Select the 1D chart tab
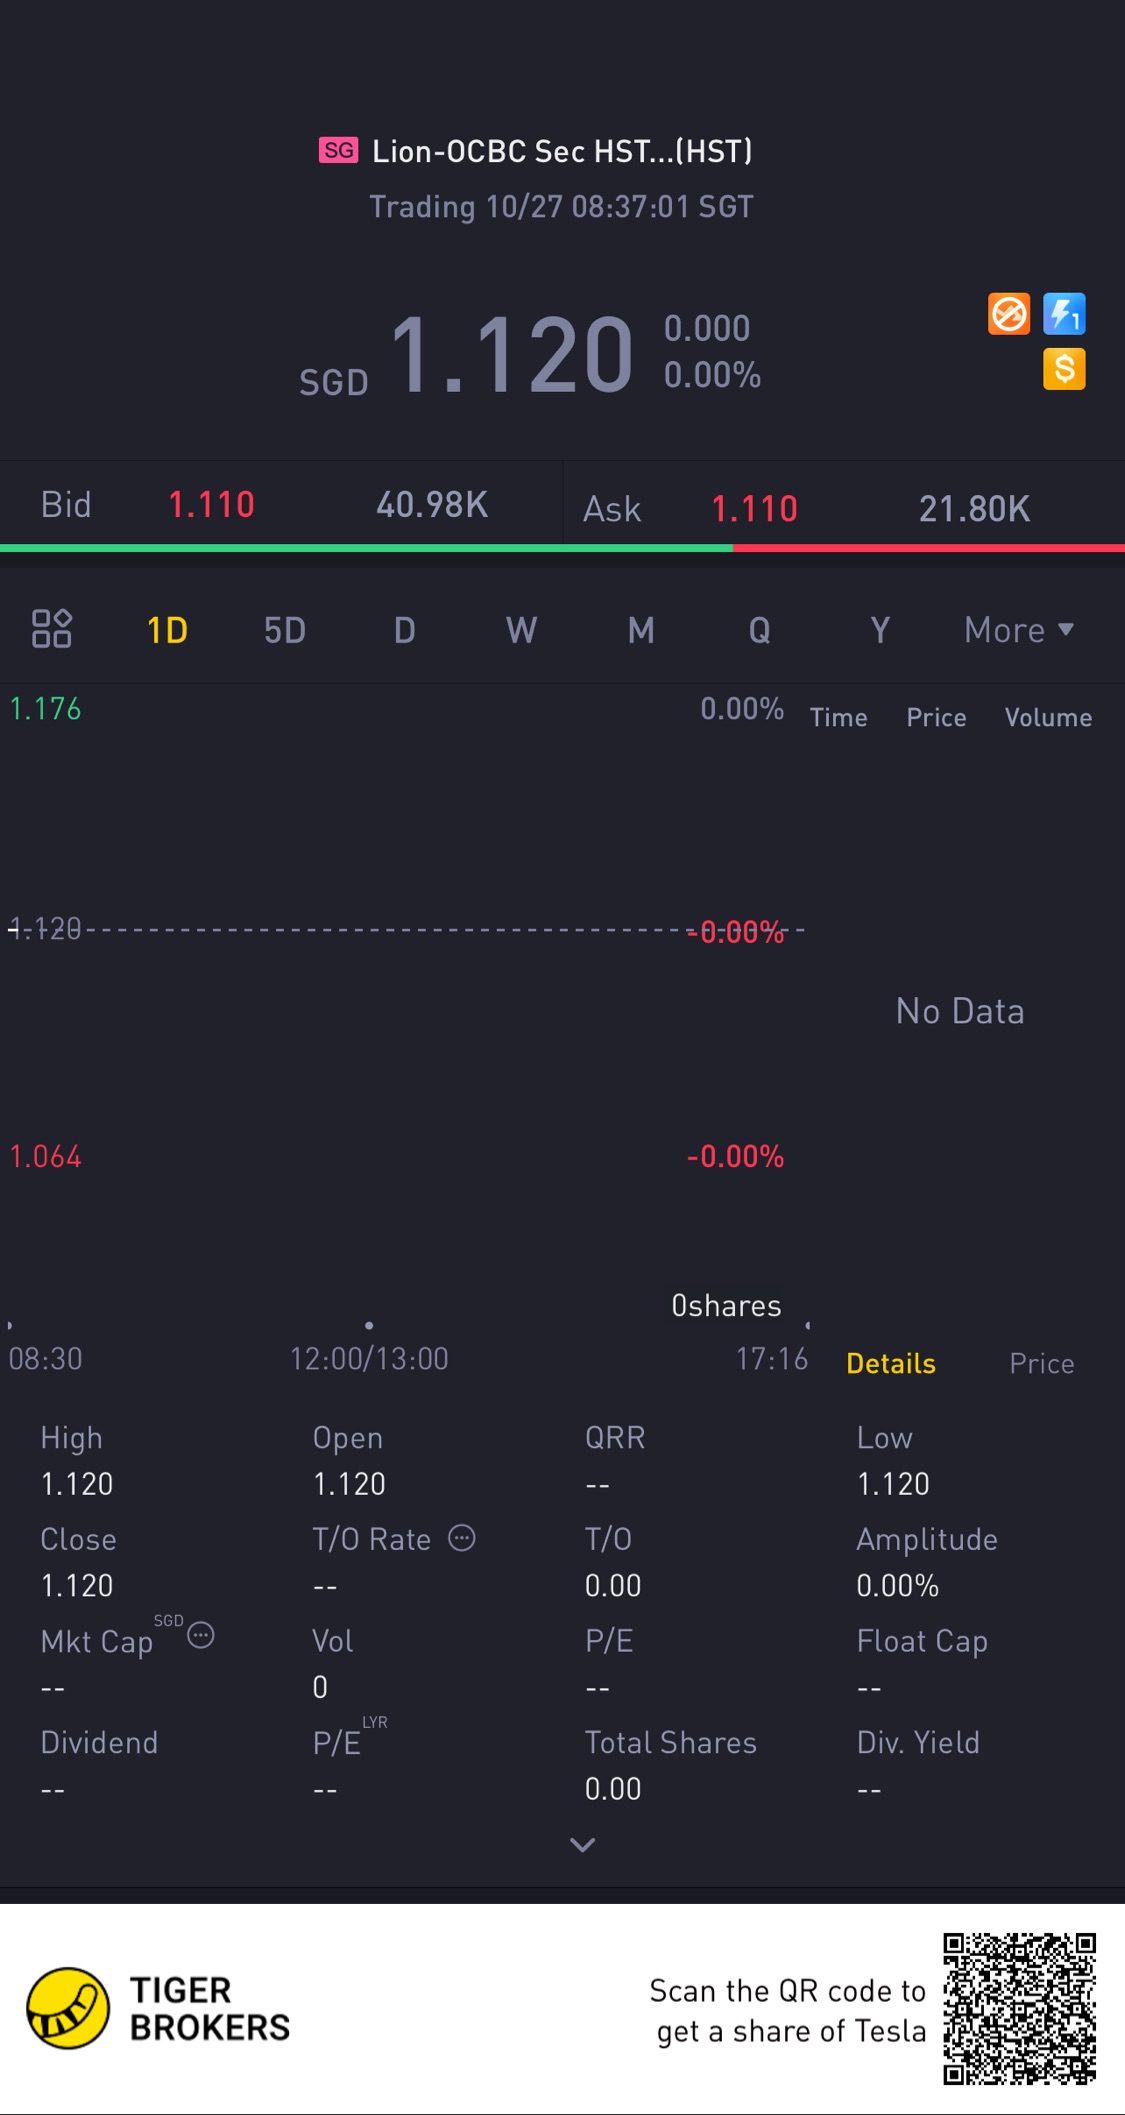This screenshot has height=2115, width=1125. point(167,630)
